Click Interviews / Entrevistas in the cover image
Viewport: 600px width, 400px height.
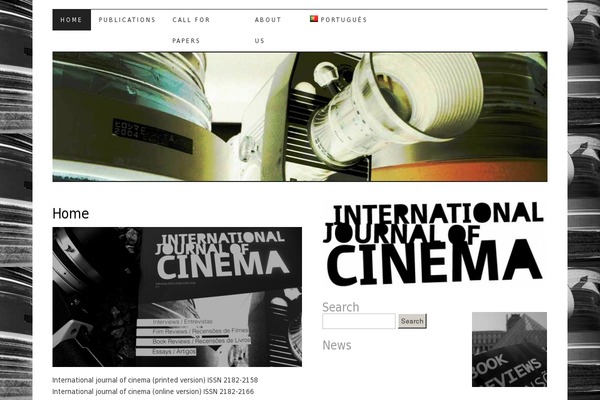[183, 322]
